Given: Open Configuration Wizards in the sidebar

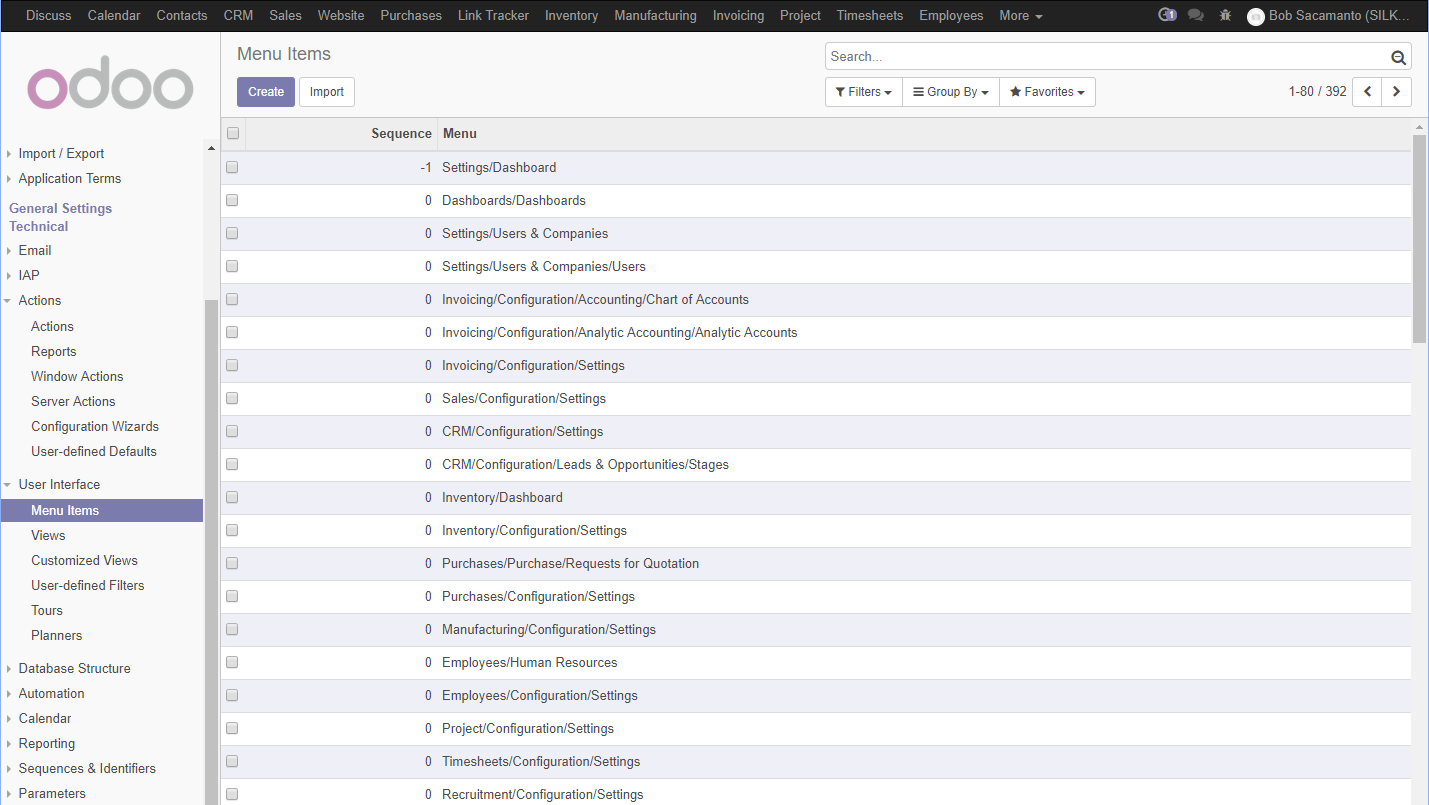Looking at the screenshot, I should [95, 426].
